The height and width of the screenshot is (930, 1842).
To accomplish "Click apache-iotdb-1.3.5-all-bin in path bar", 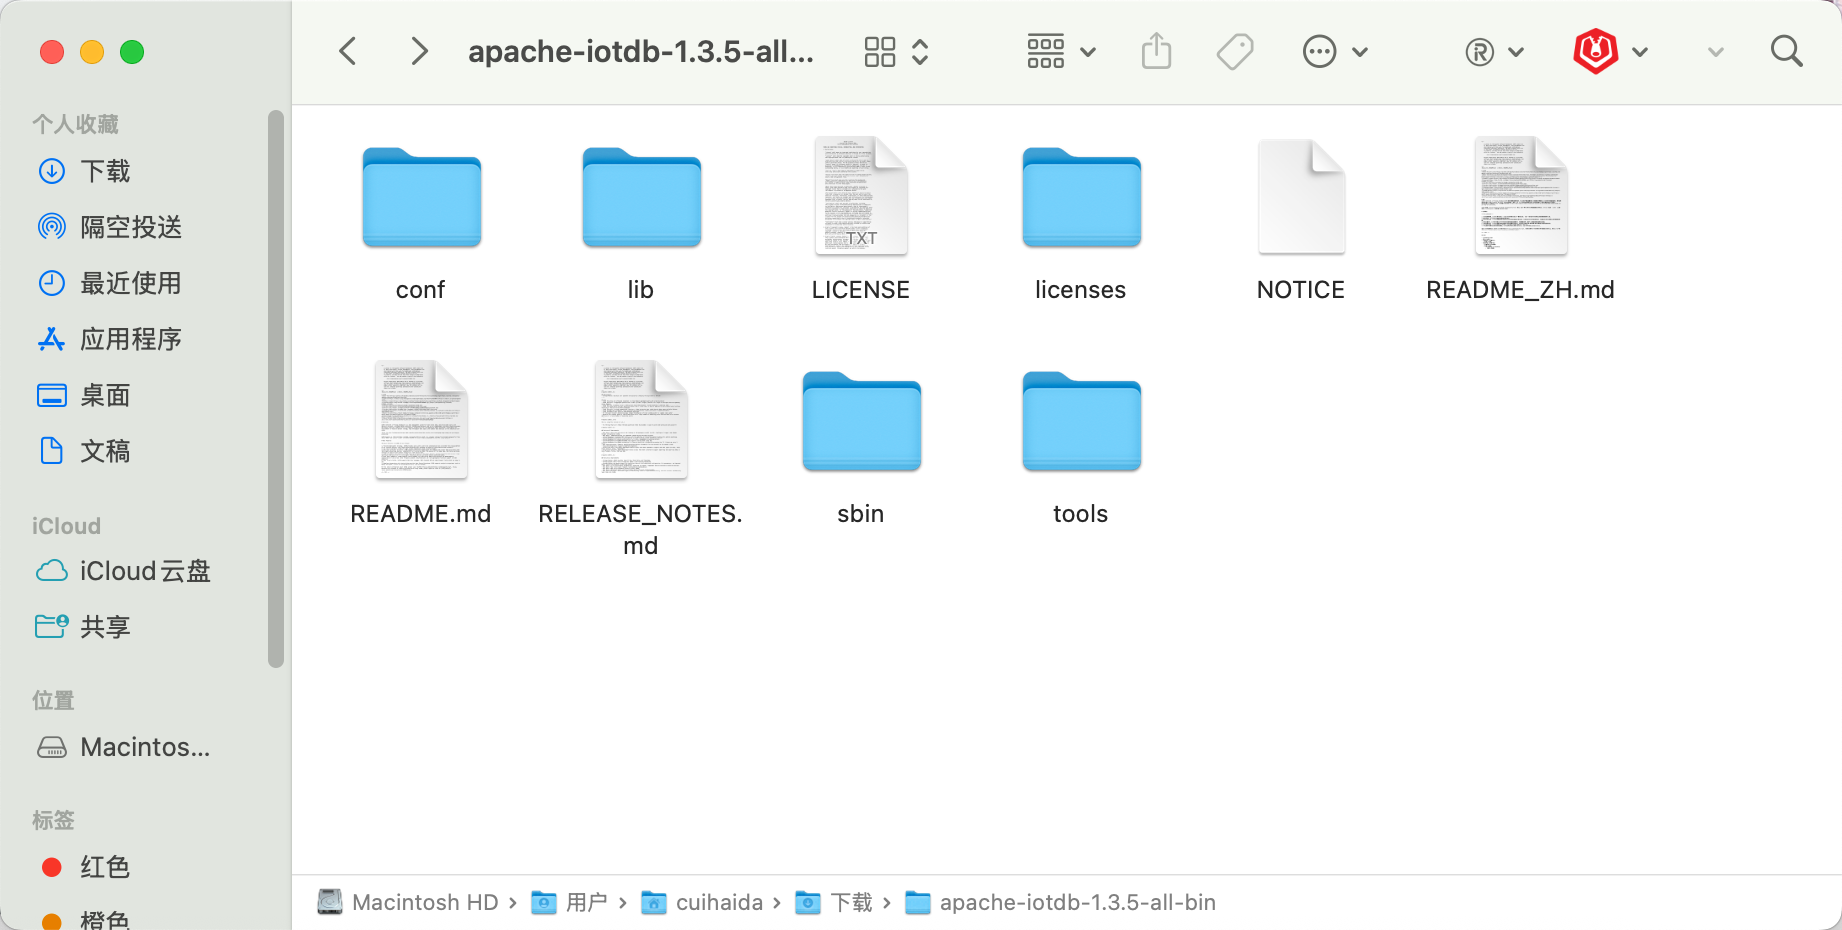I will pos(1060,902).
